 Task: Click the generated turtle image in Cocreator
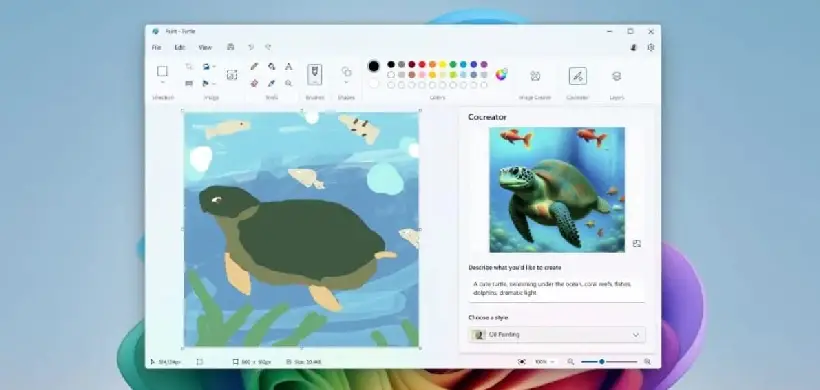click(x=557, y=190)
